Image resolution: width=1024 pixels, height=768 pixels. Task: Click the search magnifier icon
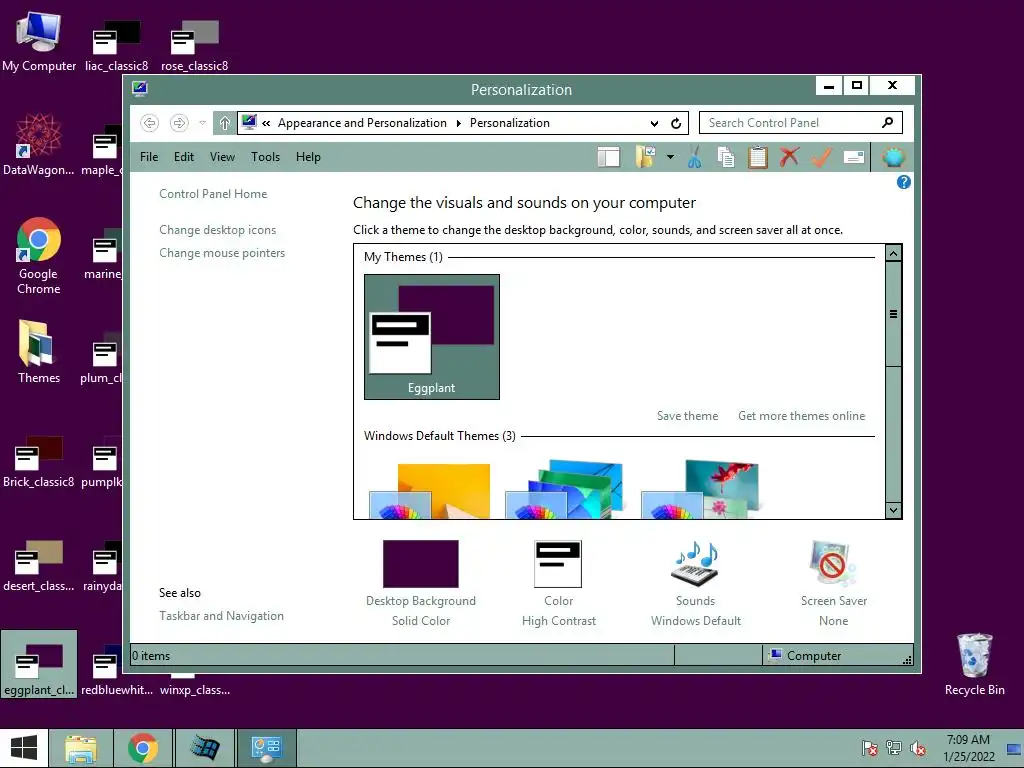pyautogui.click(x=888, y=123)
